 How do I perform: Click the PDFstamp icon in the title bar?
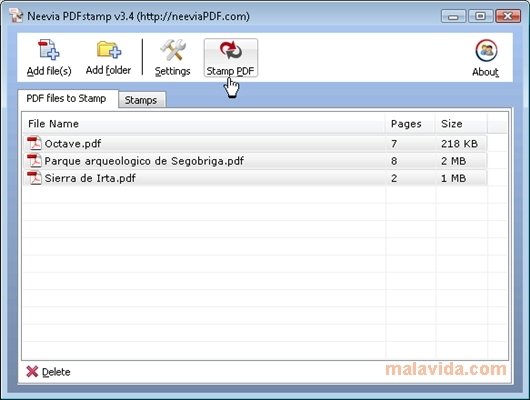tap(16, 16)
